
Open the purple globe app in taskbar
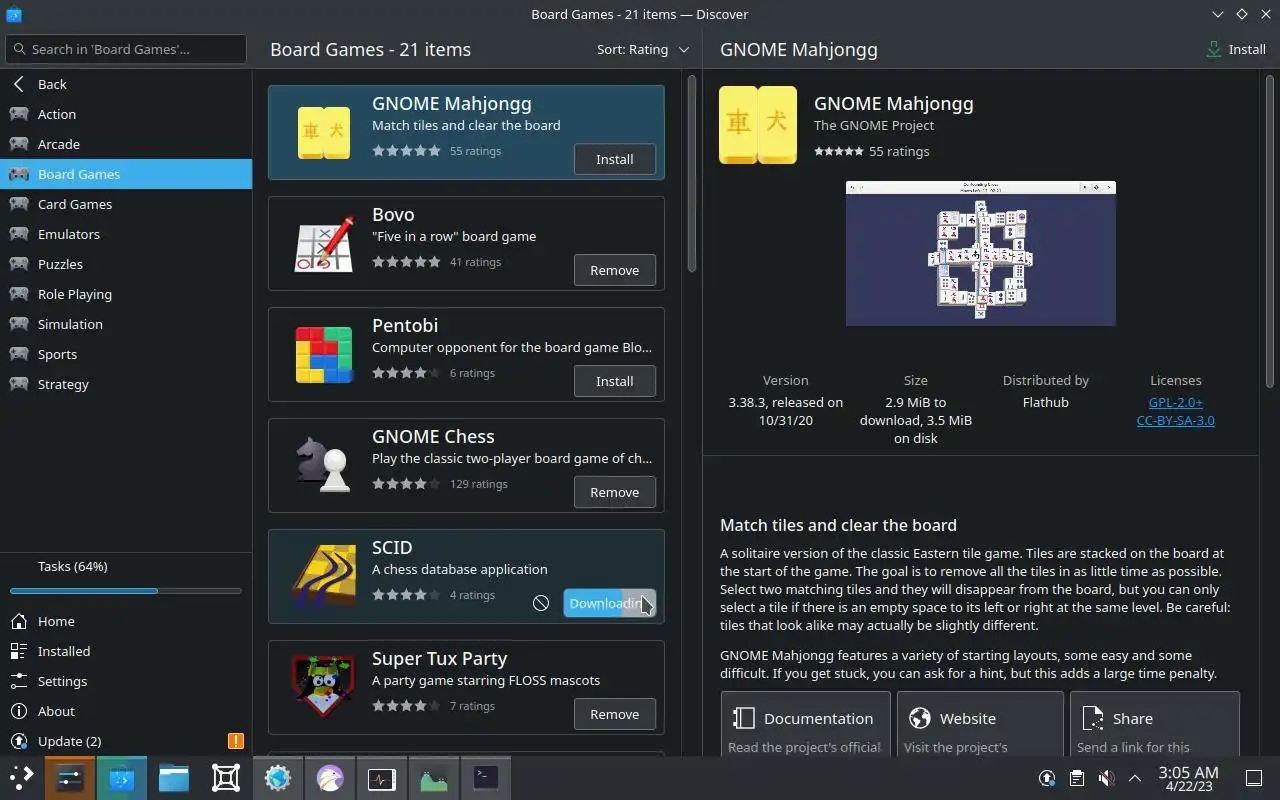(x=330, y=777)
